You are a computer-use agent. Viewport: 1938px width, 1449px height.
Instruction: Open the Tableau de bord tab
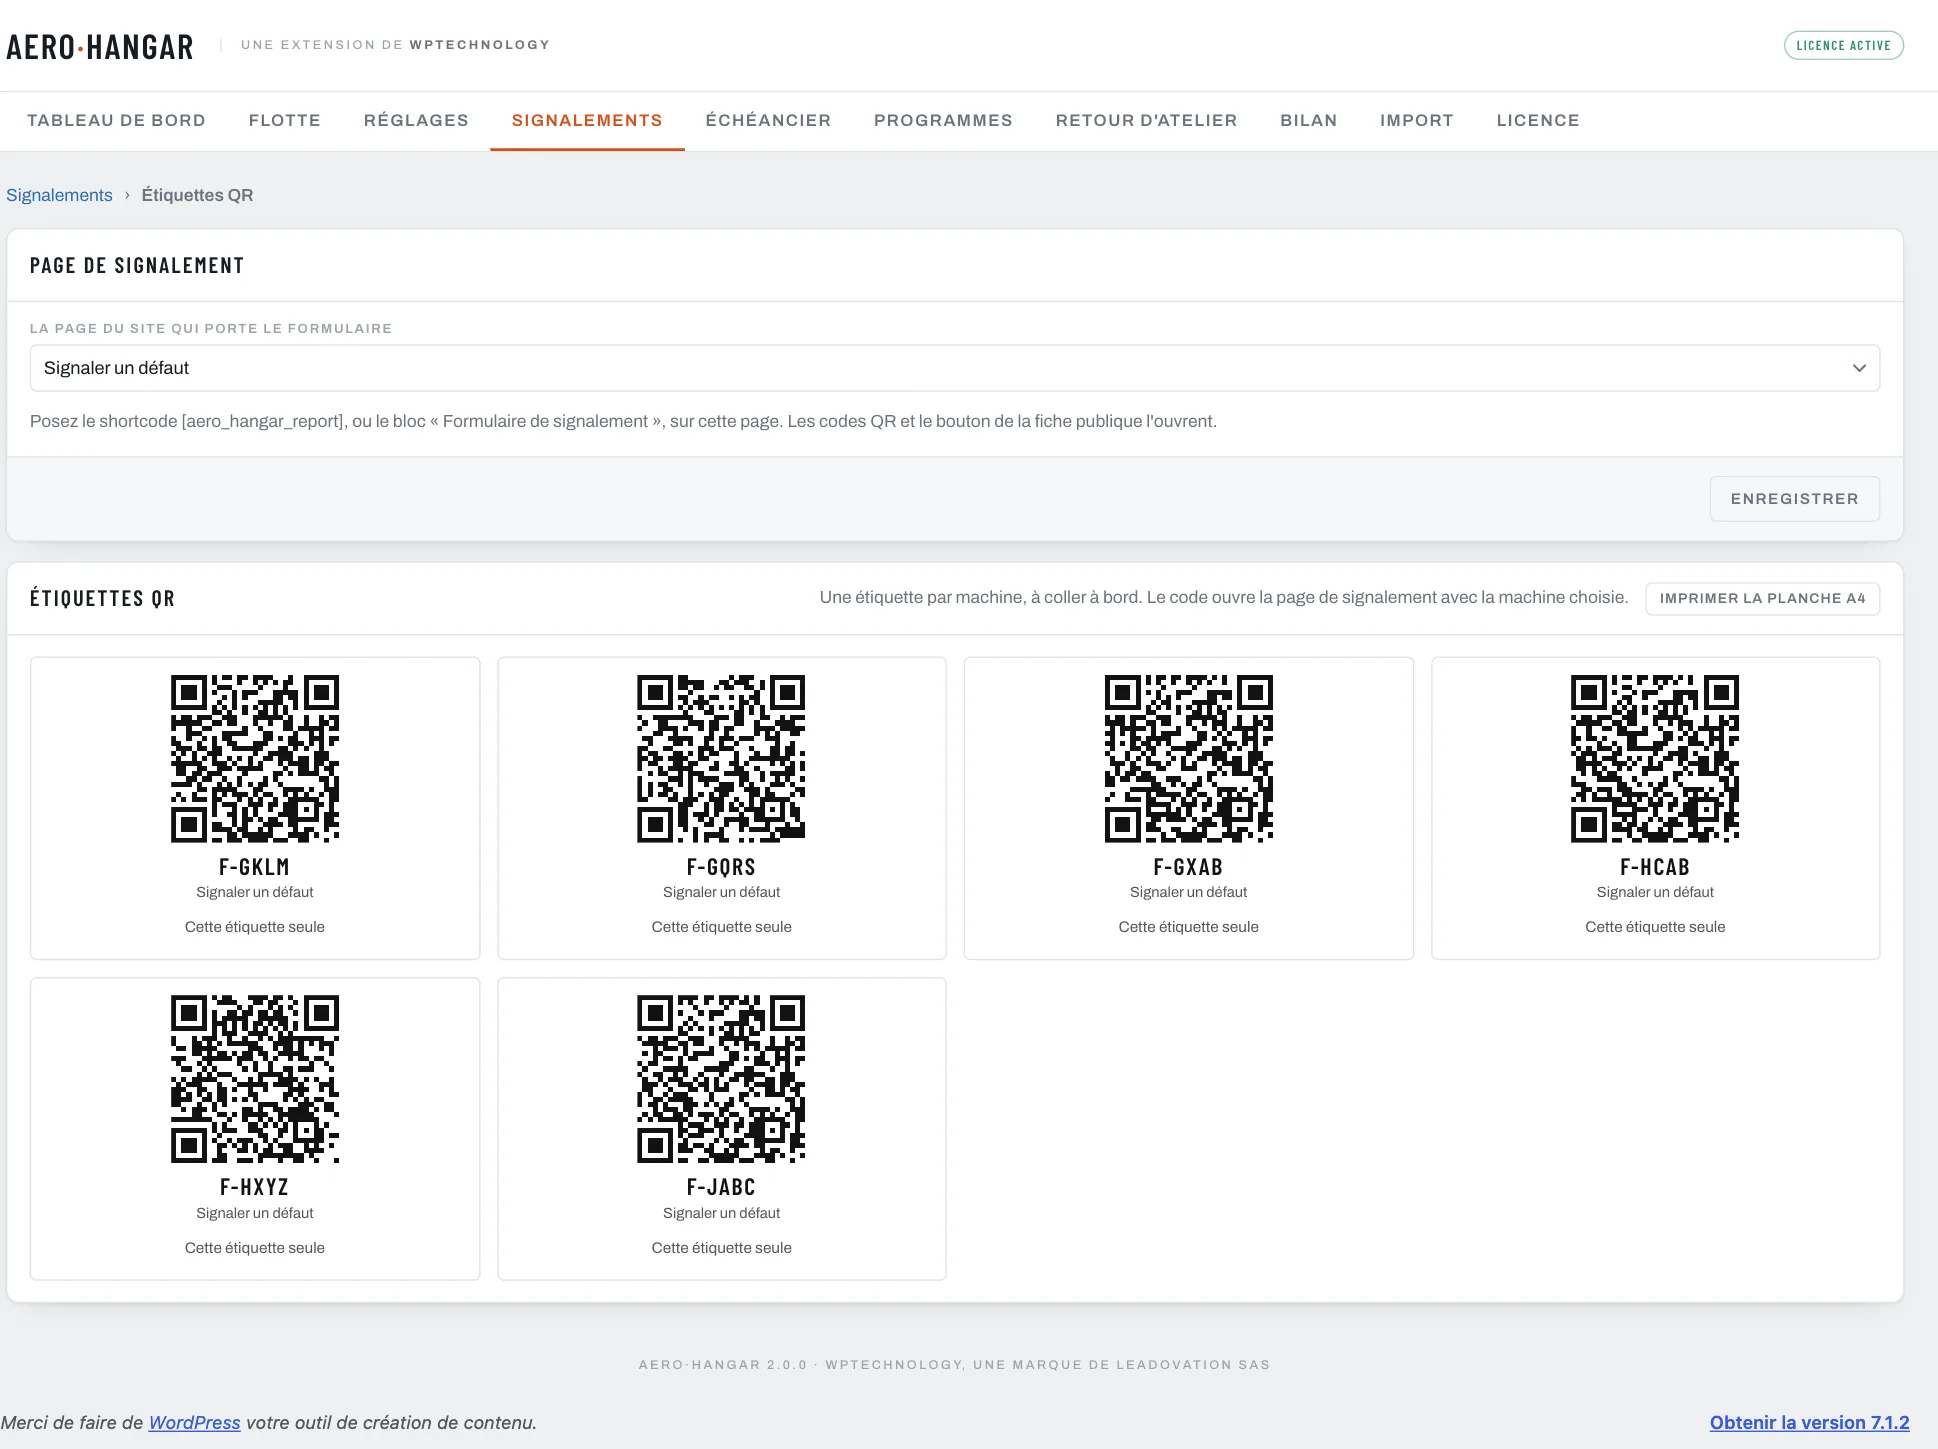tap(116, 120)
